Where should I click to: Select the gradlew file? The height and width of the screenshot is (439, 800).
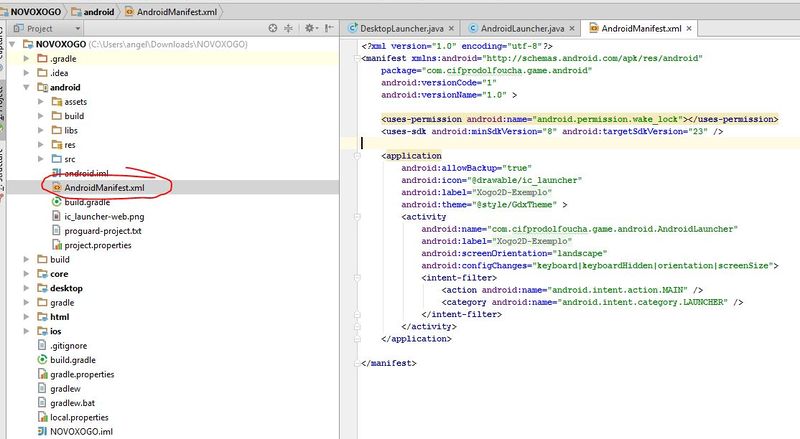[172, 388]
